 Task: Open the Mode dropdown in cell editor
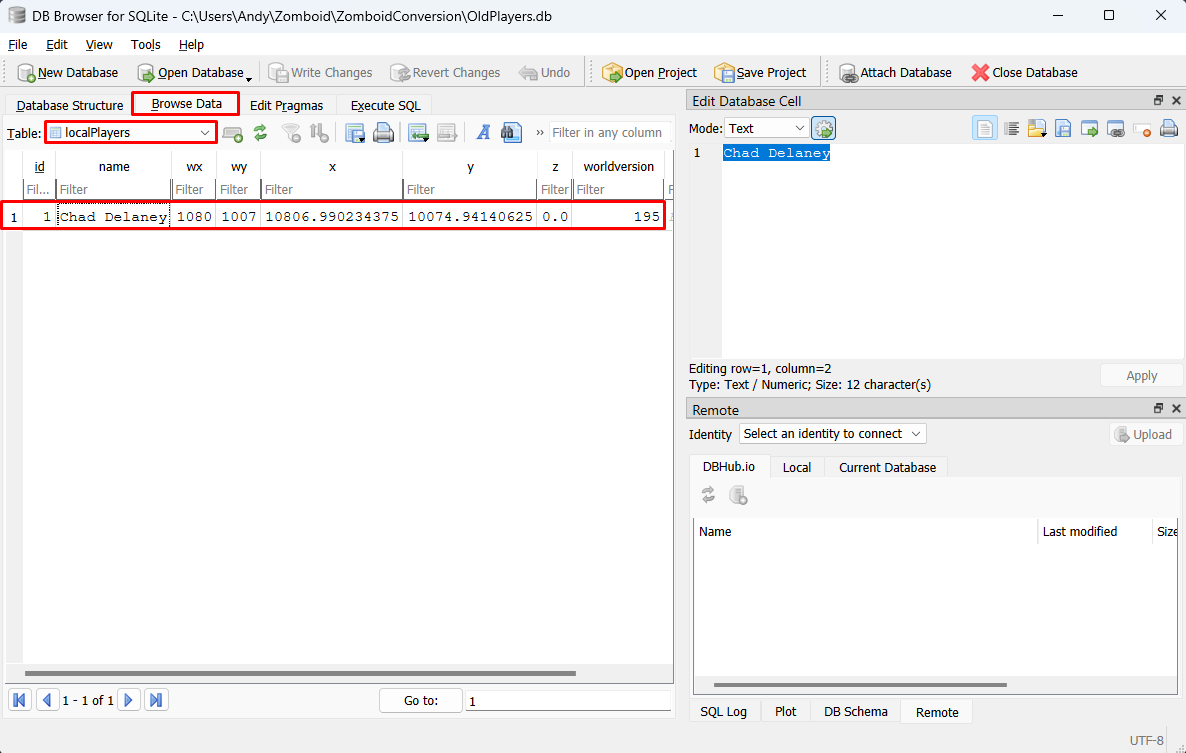(766, 128)
